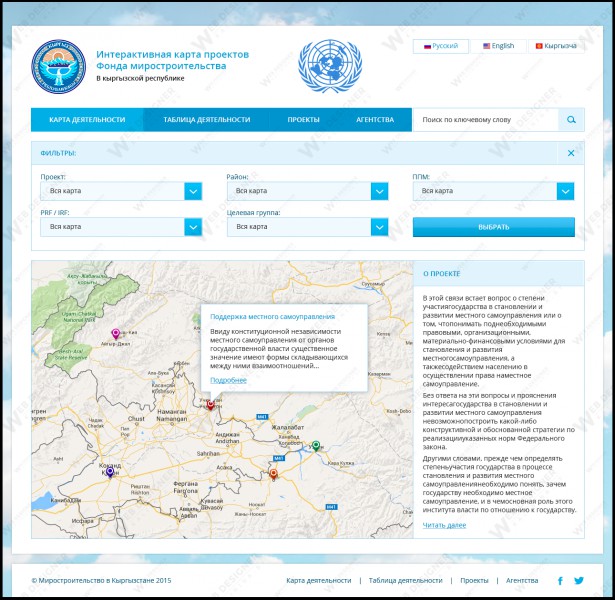Switch language to Русский
615x600 pixels.
440,46
